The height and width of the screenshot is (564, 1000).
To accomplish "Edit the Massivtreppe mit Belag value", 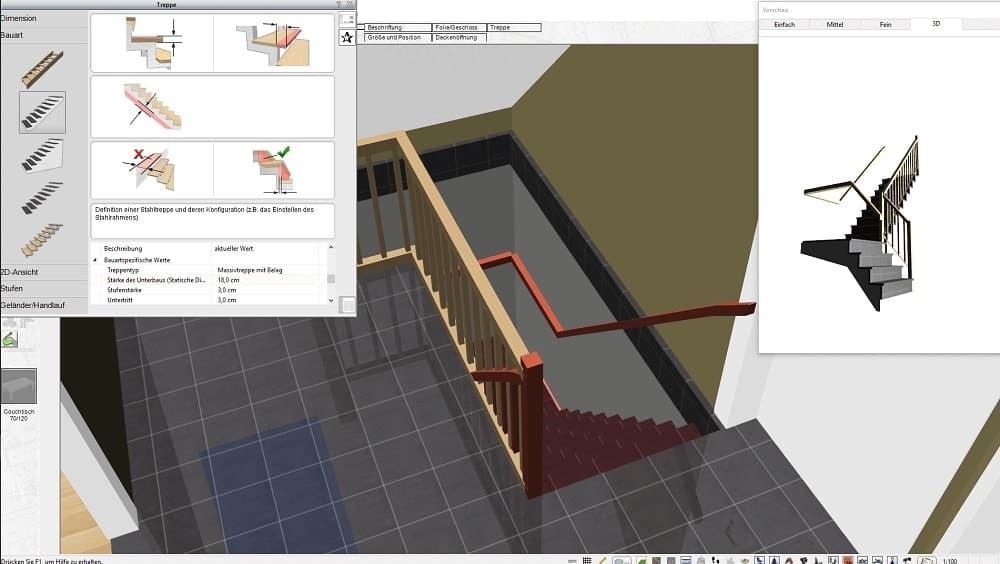I will (249, 271).
